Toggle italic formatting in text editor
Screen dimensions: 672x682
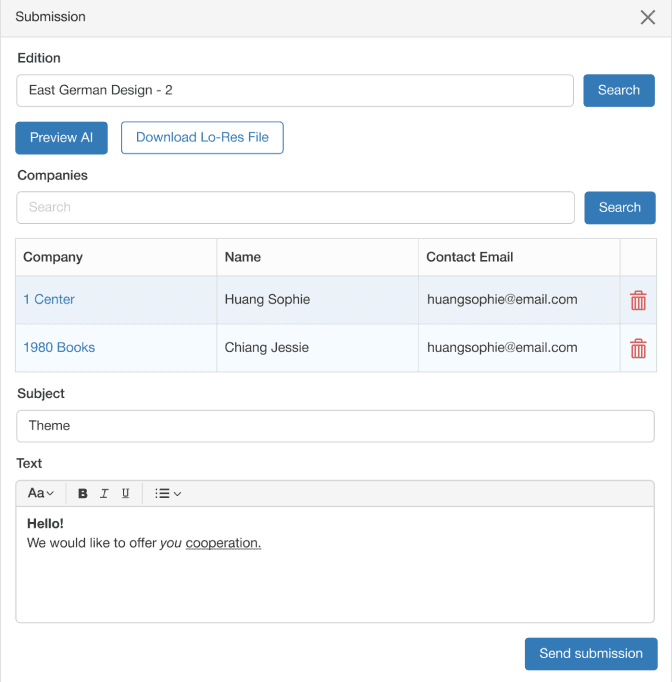pos(104,493)
